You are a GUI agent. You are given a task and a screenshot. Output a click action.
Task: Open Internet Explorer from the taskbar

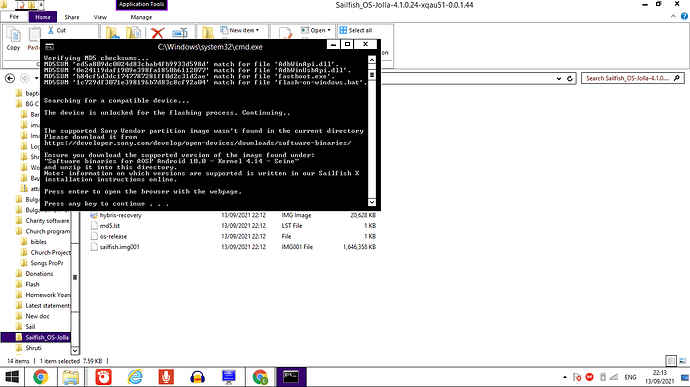coord(135,377)
